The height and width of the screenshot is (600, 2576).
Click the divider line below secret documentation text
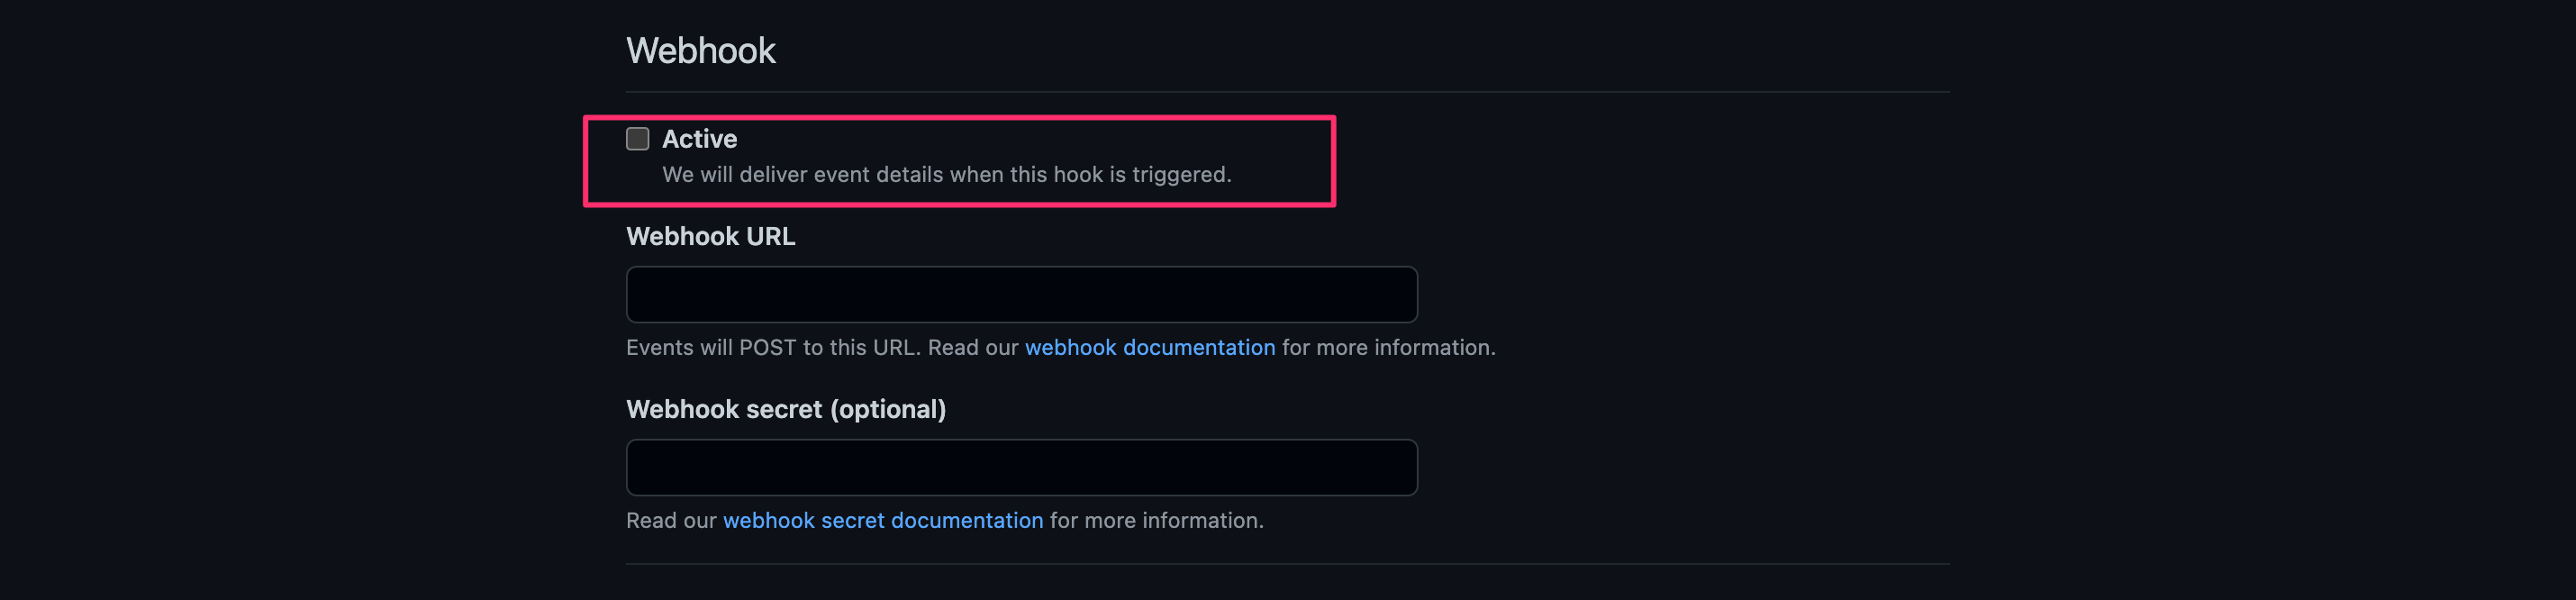coord(1287,564)
